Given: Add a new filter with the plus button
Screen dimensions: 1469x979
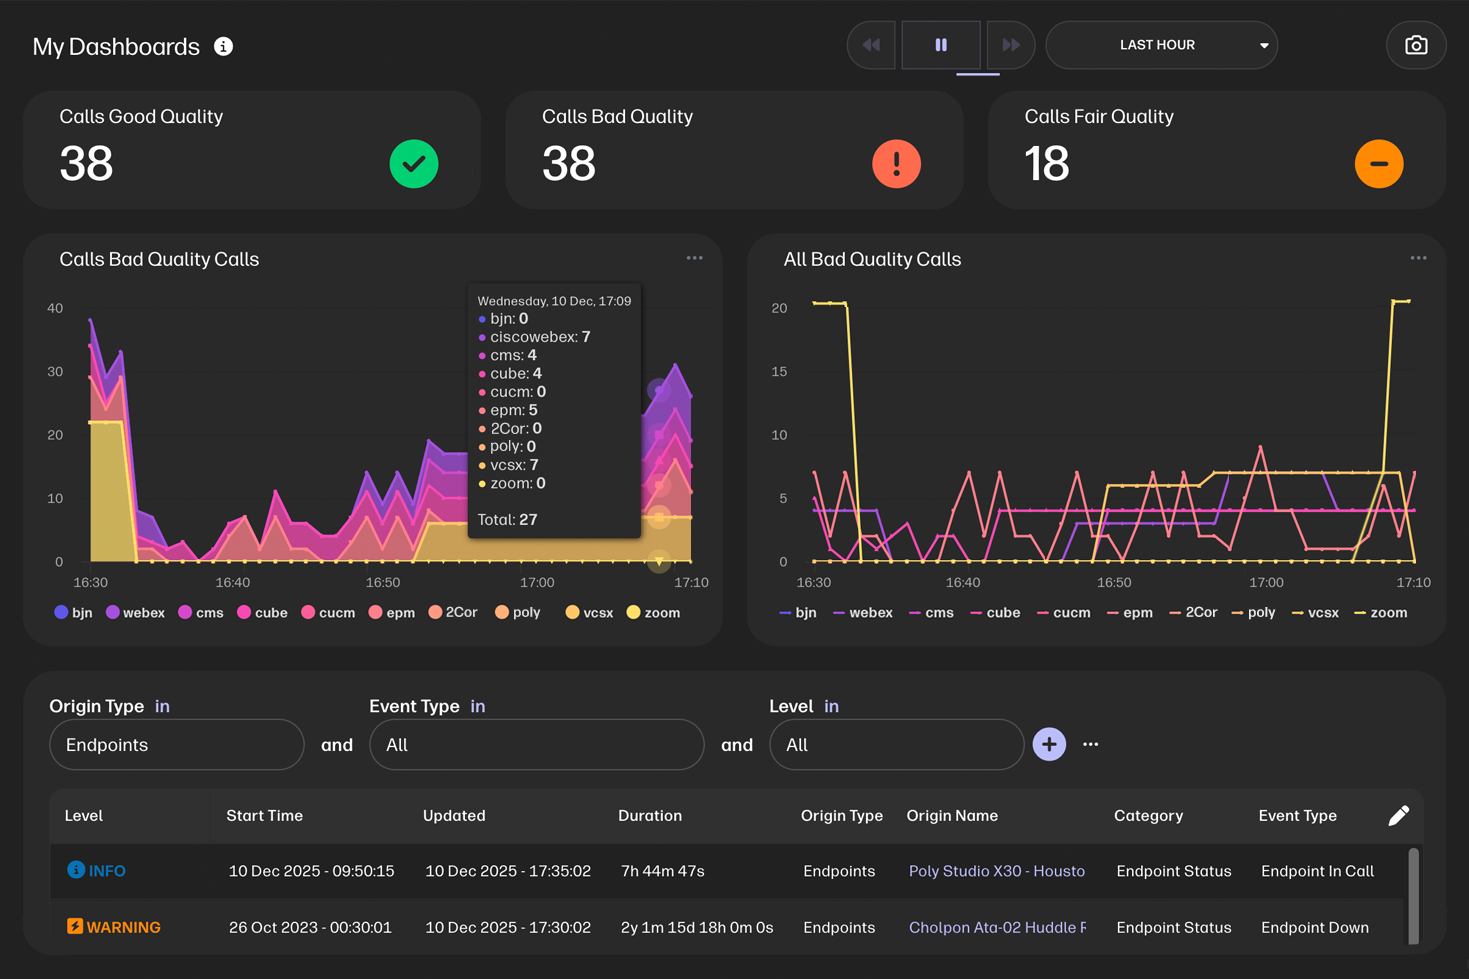Looking at the screenshot, I should point(1049,744).
